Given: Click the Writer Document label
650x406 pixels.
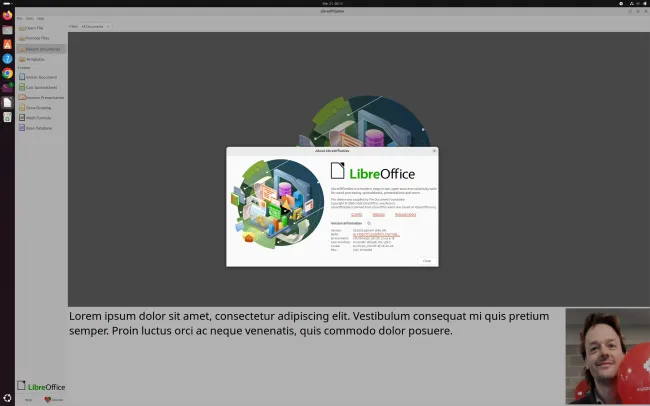Looking at the screenshot, I should tap(41, 77).
